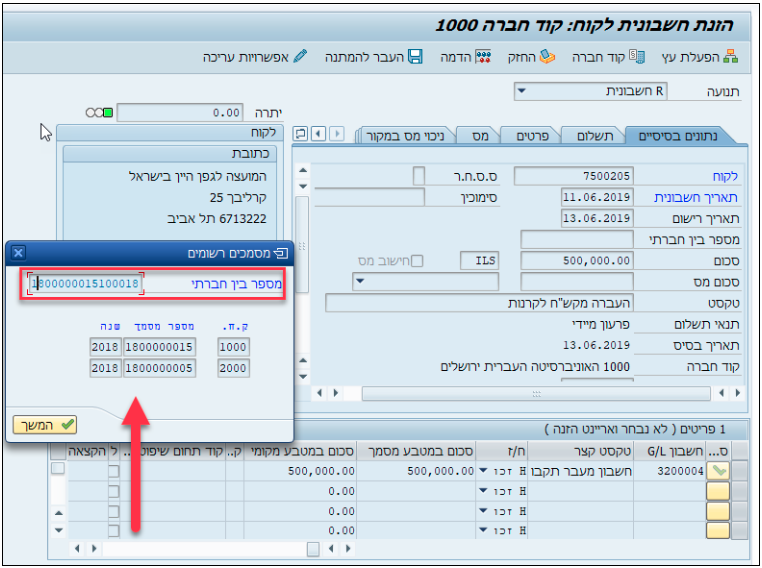Open debit/credit dropdown on second item row
The height and width of the screenshot is (568, 762).
click(x=483, y=491)
